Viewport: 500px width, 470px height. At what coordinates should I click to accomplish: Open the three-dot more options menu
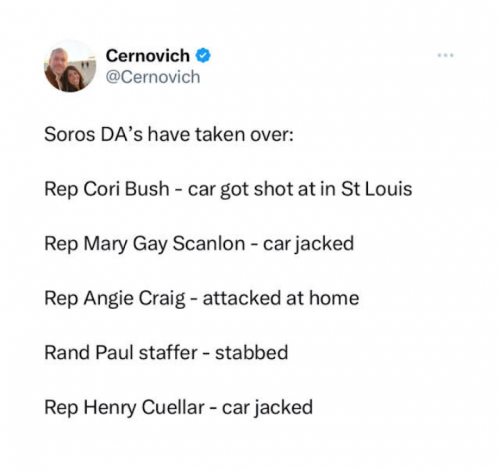coord(446,55)
